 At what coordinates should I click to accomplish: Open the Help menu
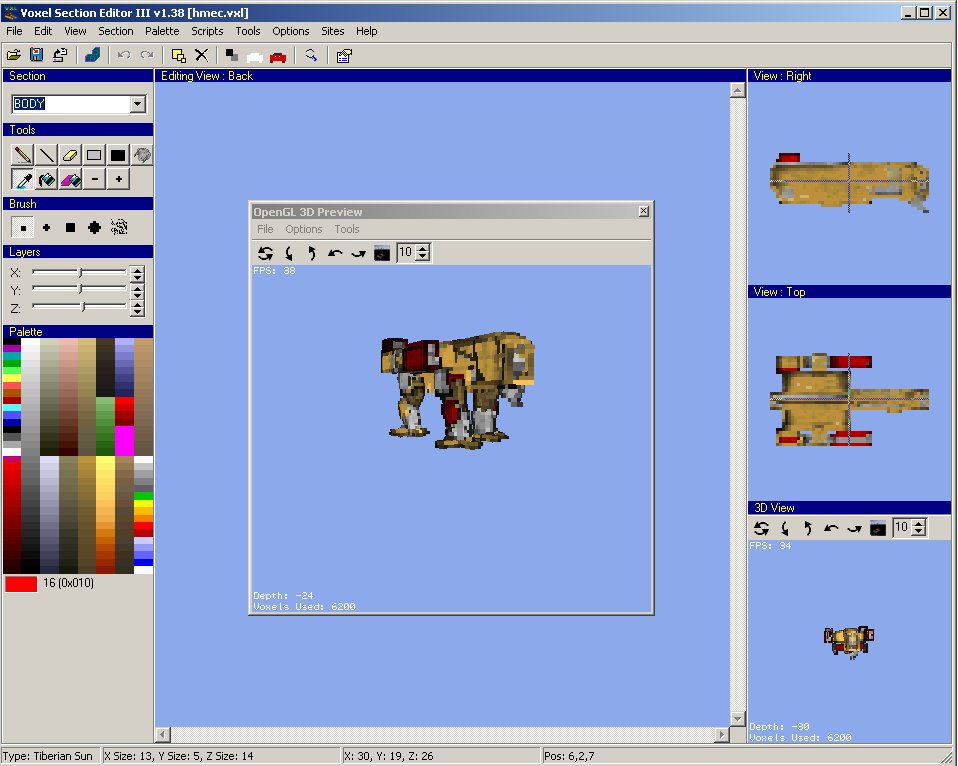(367, 31)
